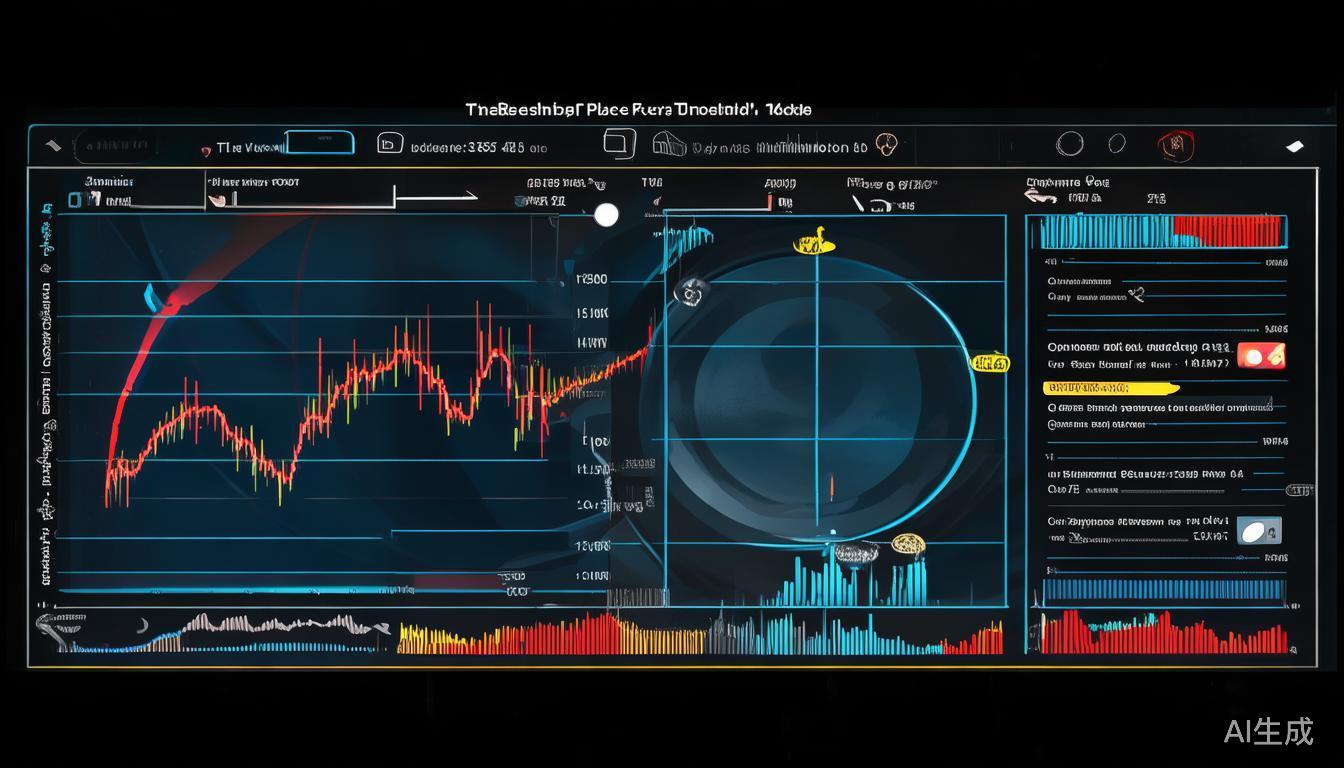The height and width of the screenshot is (768, 1344).
Task: Expand the left-arrow control in right panel header
Action: pyautogui.click(x=1043, y=199)
